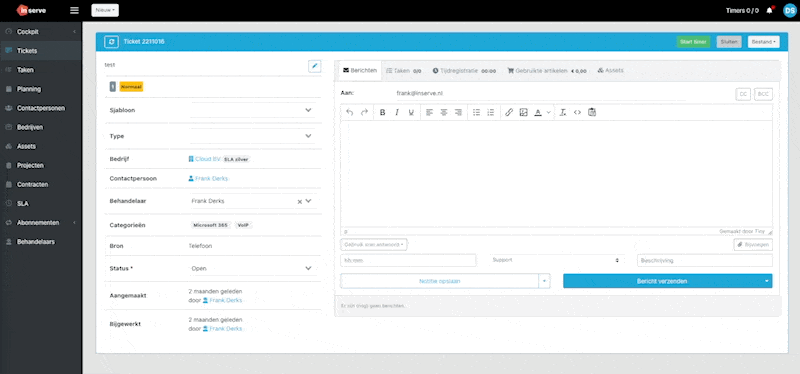Click the undo icon in the editor toolbar
The image size is (800, 374).
click(x=349, y=112)
